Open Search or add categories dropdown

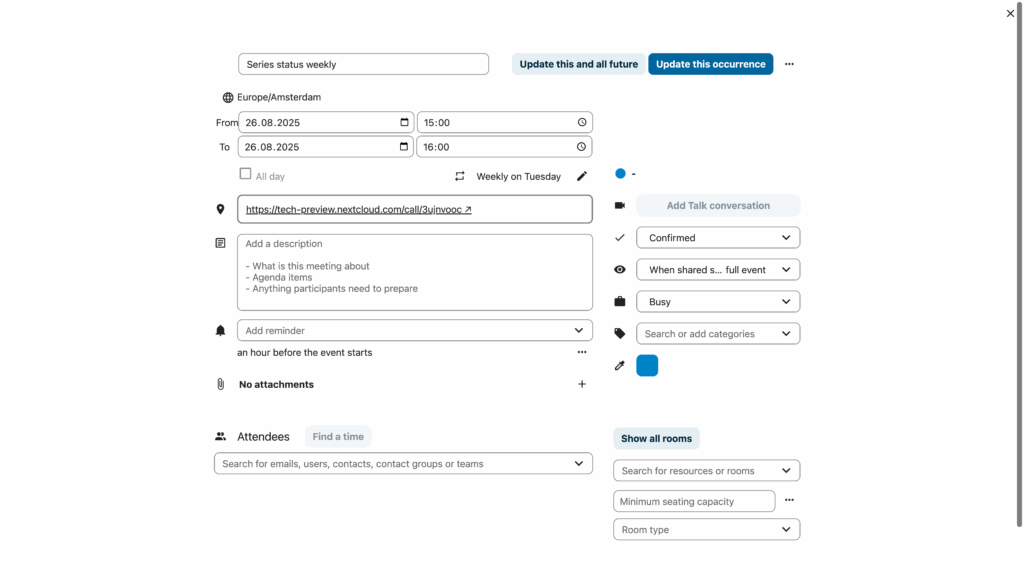point(717,333)
